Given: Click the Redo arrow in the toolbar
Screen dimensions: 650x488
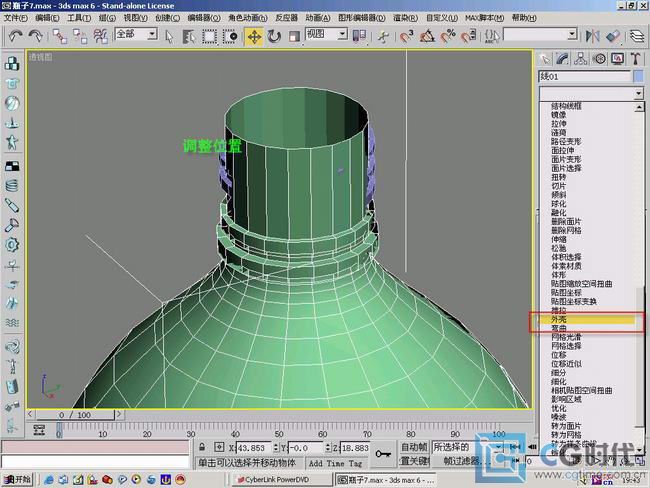Looking at the screenshot, I should click(x=36, y=36).
